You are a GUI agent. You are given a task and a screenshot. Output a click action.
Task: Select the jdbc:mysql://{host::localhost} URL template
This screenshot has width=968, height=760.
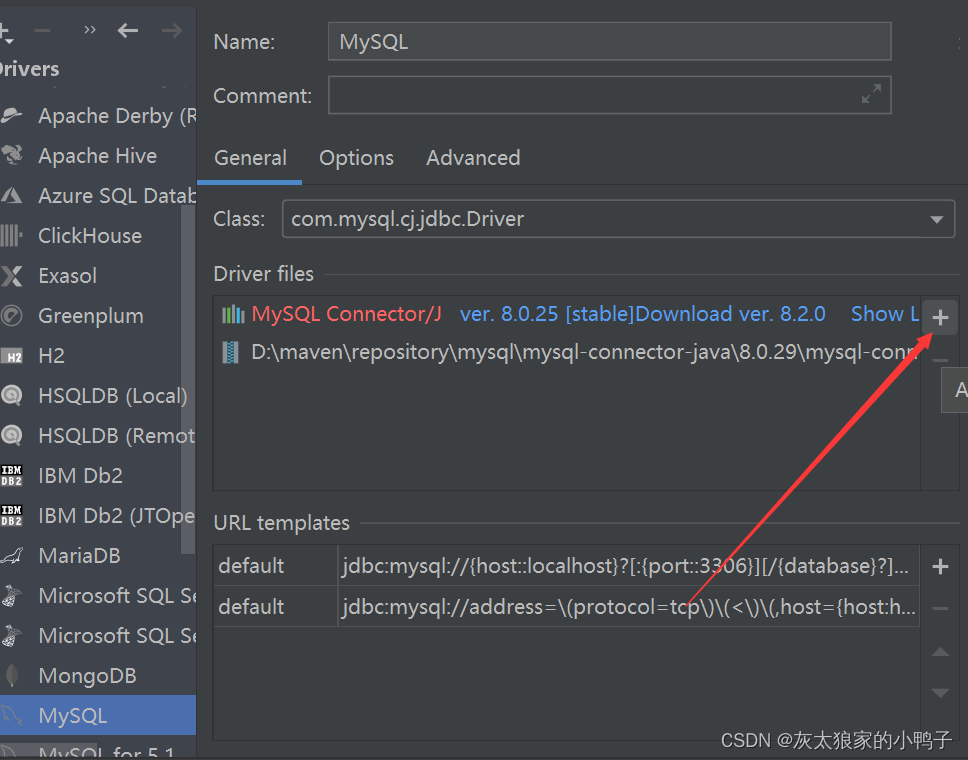tap(628, 566)
